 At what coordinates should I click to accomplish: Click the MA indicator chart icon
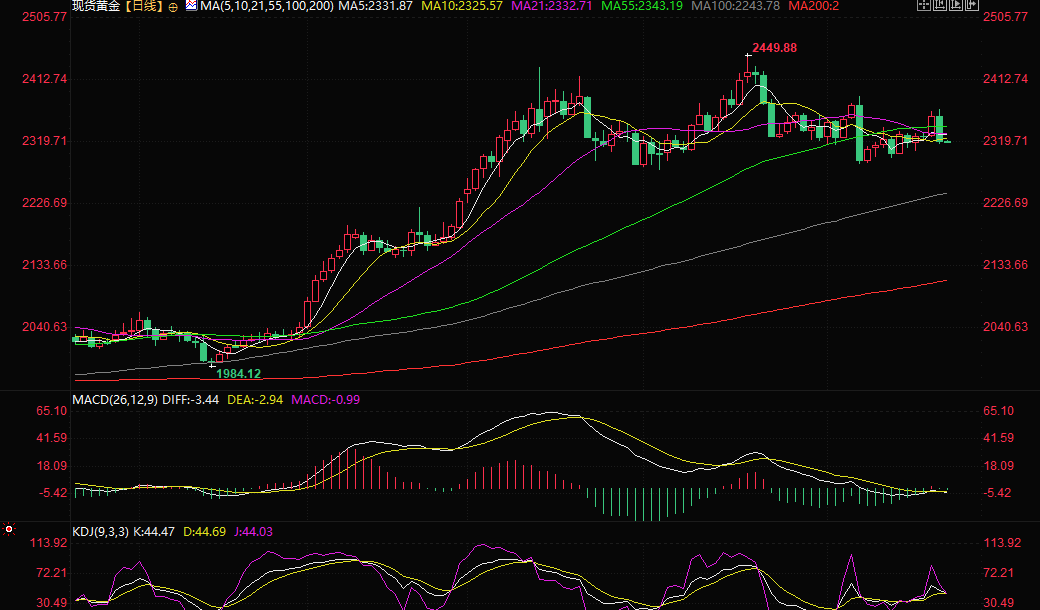191,6
